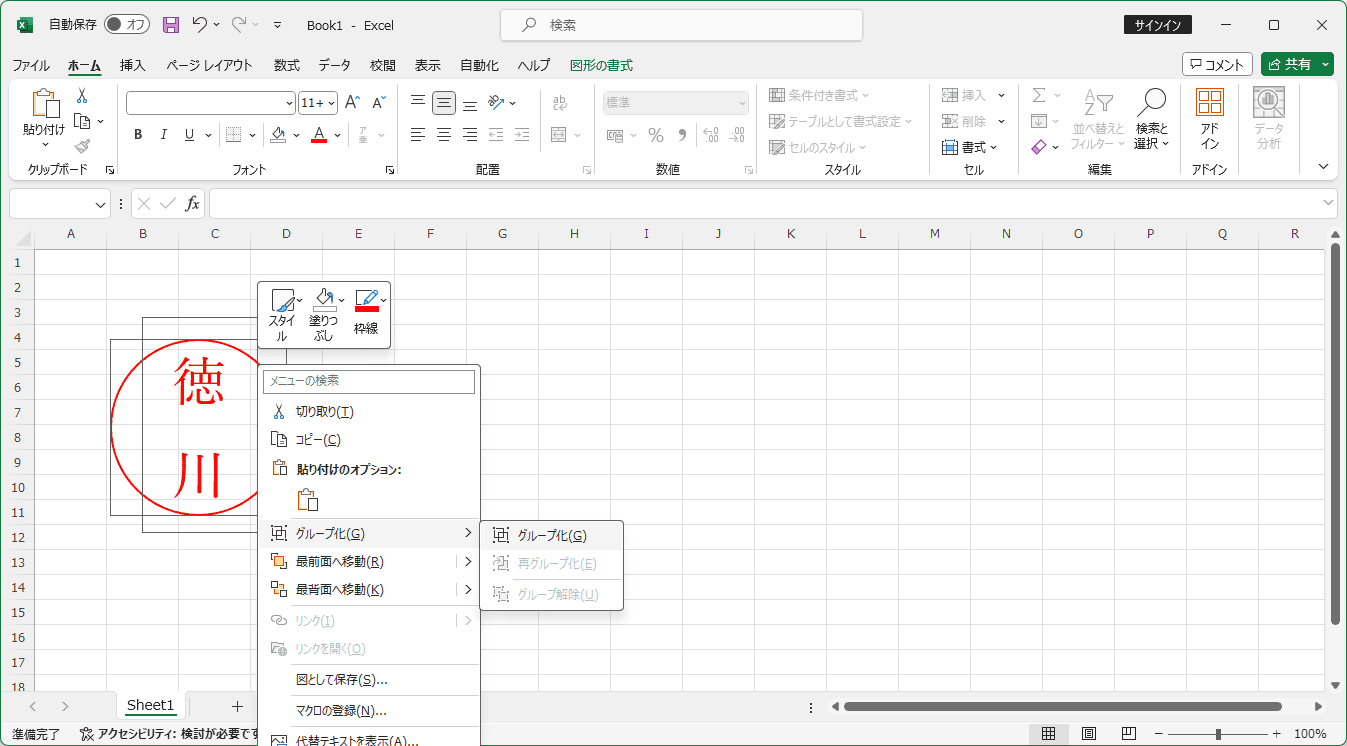Expand the formula bar
1347x746 pixels.
pos(1328,203)
